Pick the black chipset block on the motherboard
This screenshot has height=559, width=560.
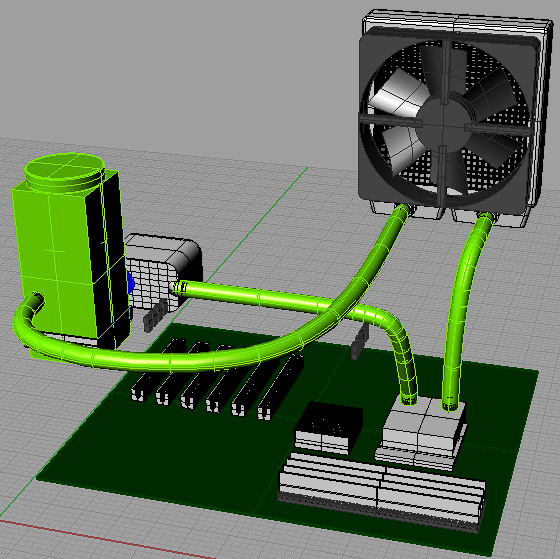tap(328, 427)
